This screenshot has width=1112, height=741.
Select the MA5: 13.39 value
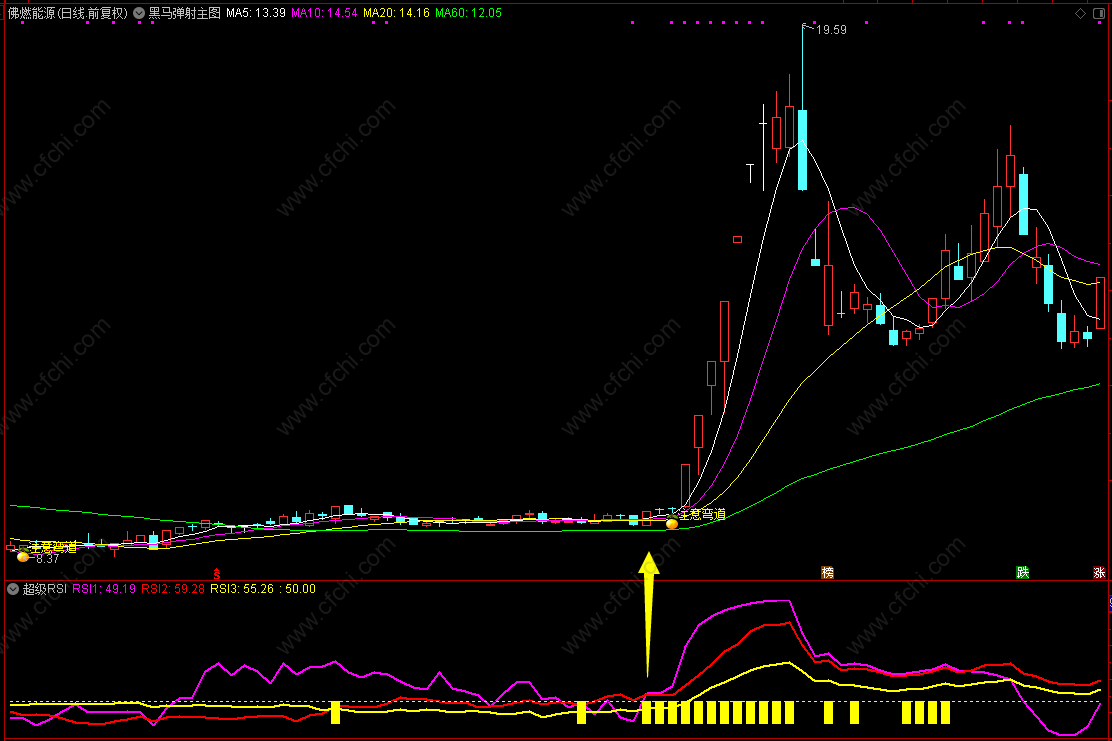(256, 13)
